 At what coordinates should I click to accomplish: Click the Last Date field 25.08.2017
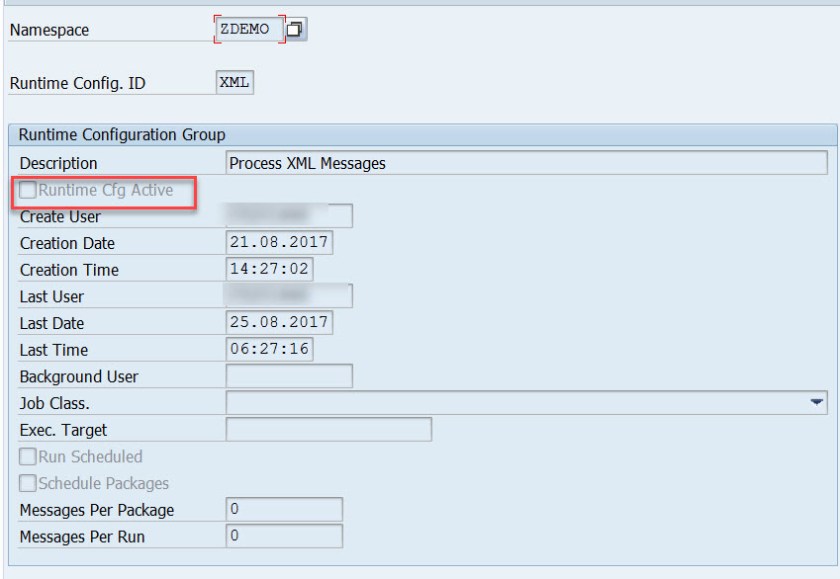279,322
